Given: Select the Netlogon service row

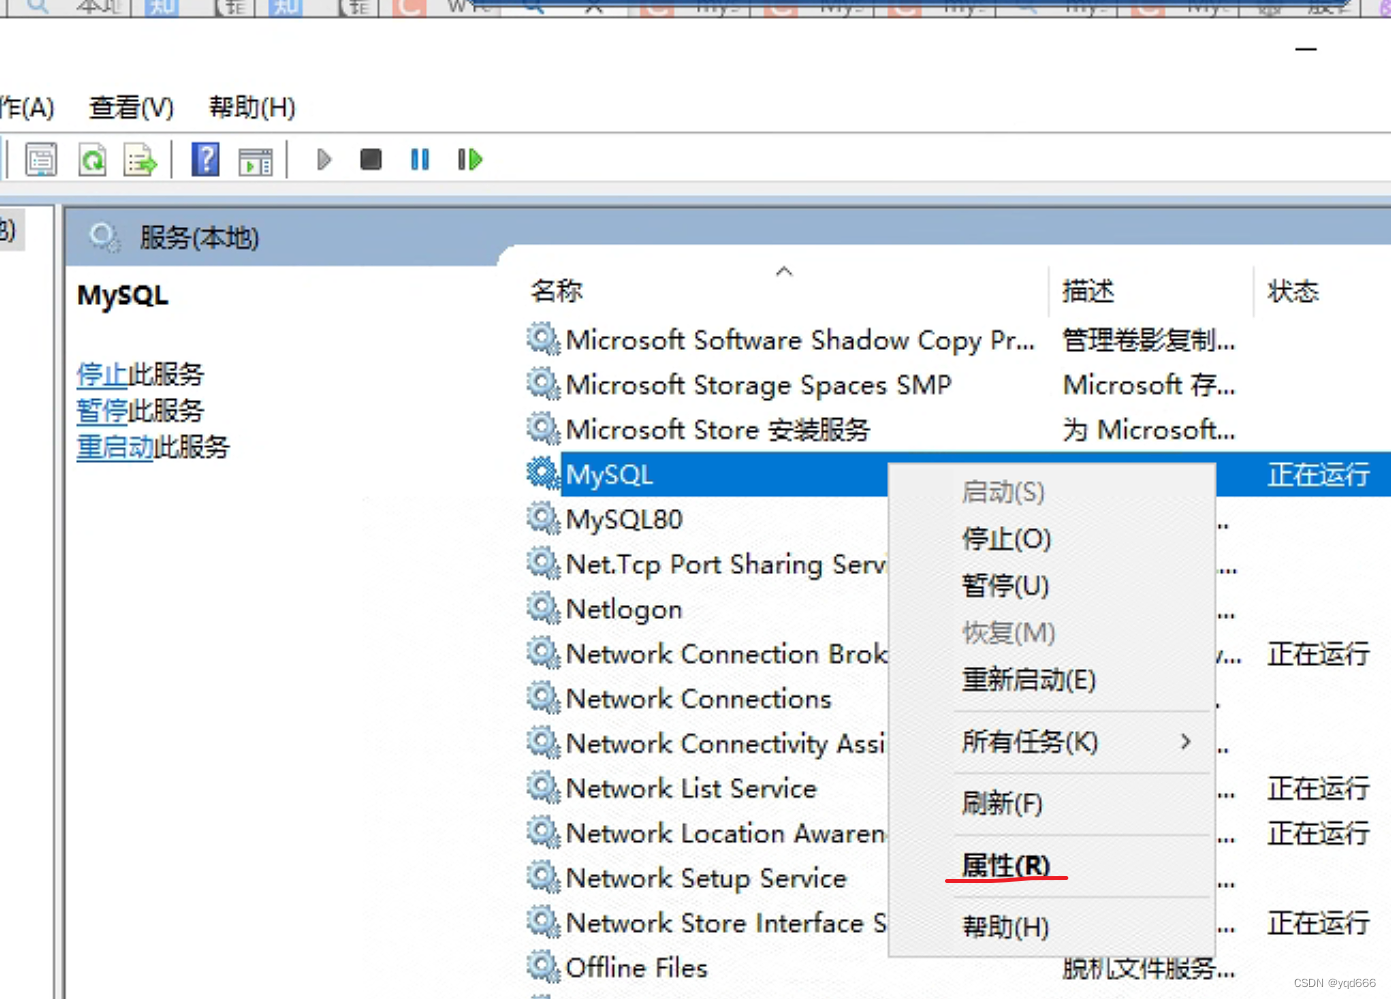Looking at the screenshot, I should point(624,608).
